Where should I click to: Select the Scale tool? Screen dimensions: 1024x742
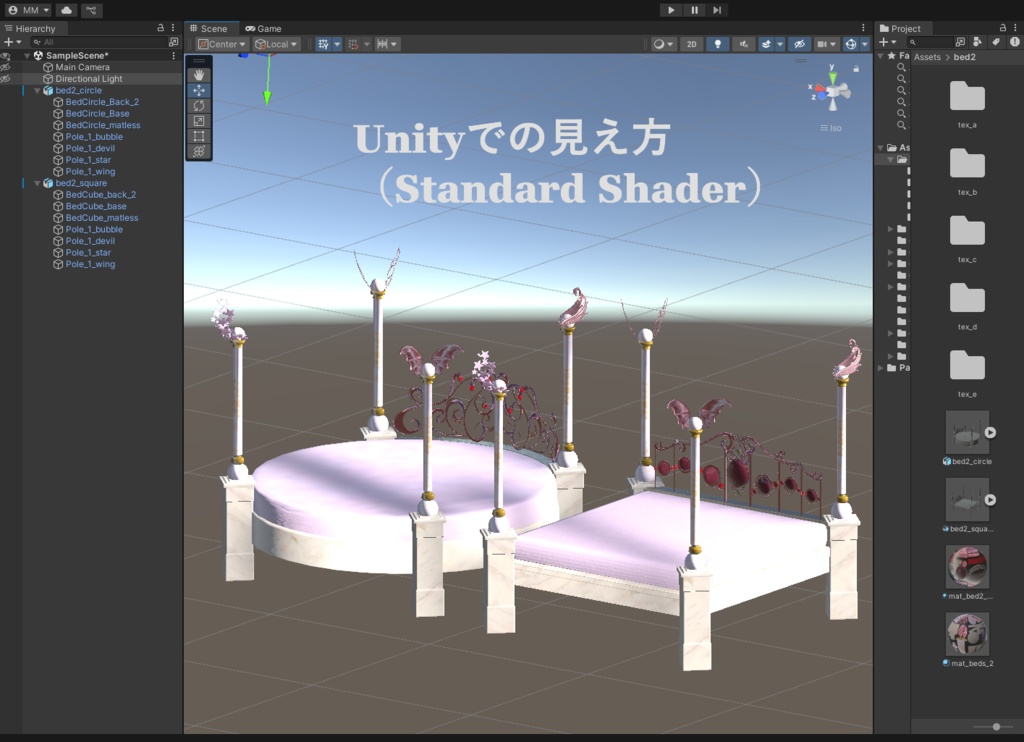pyautogui.click(x=199, y=121)
